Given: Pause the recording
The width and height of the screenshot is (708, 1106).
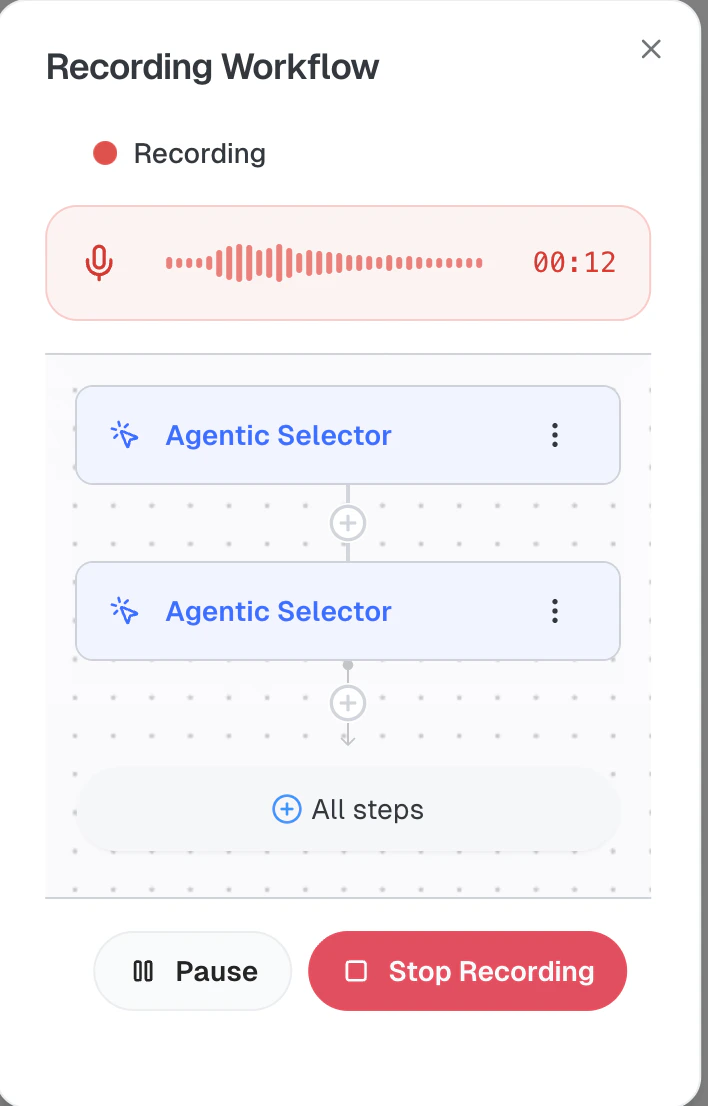Looking at the screenshot, I should tap(192, 970).
